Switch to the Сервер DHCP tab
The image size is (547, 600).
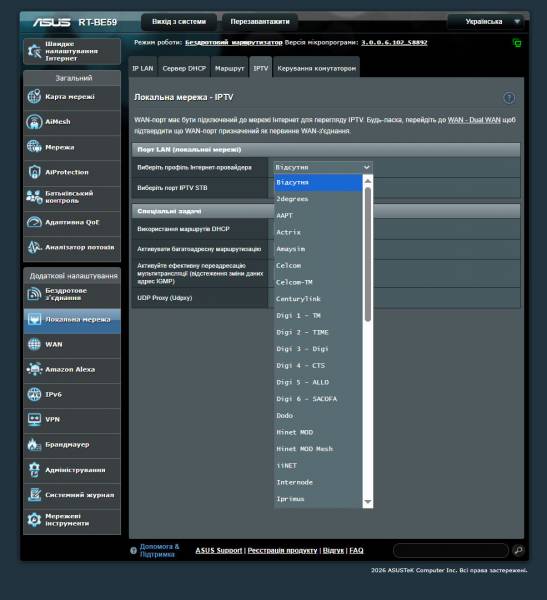(x=184, y=68)
